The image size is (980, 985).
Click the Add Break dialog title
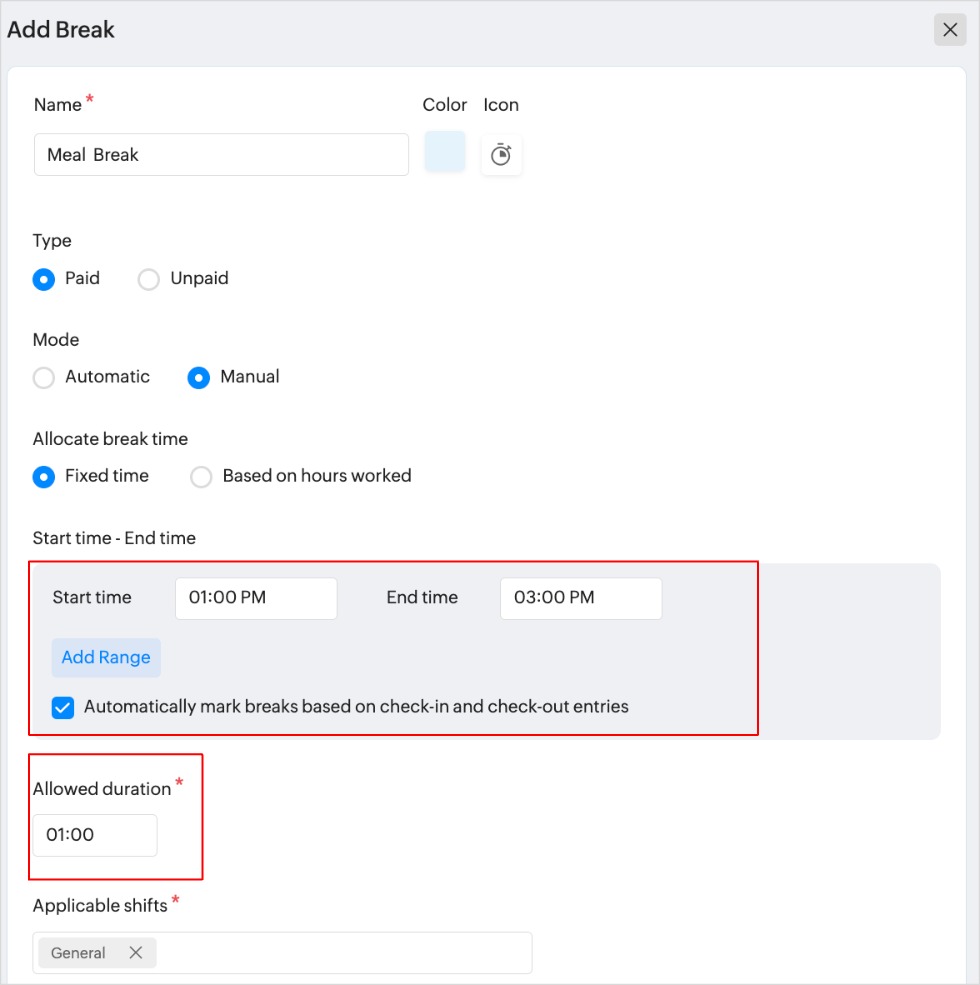click(61, 30)
